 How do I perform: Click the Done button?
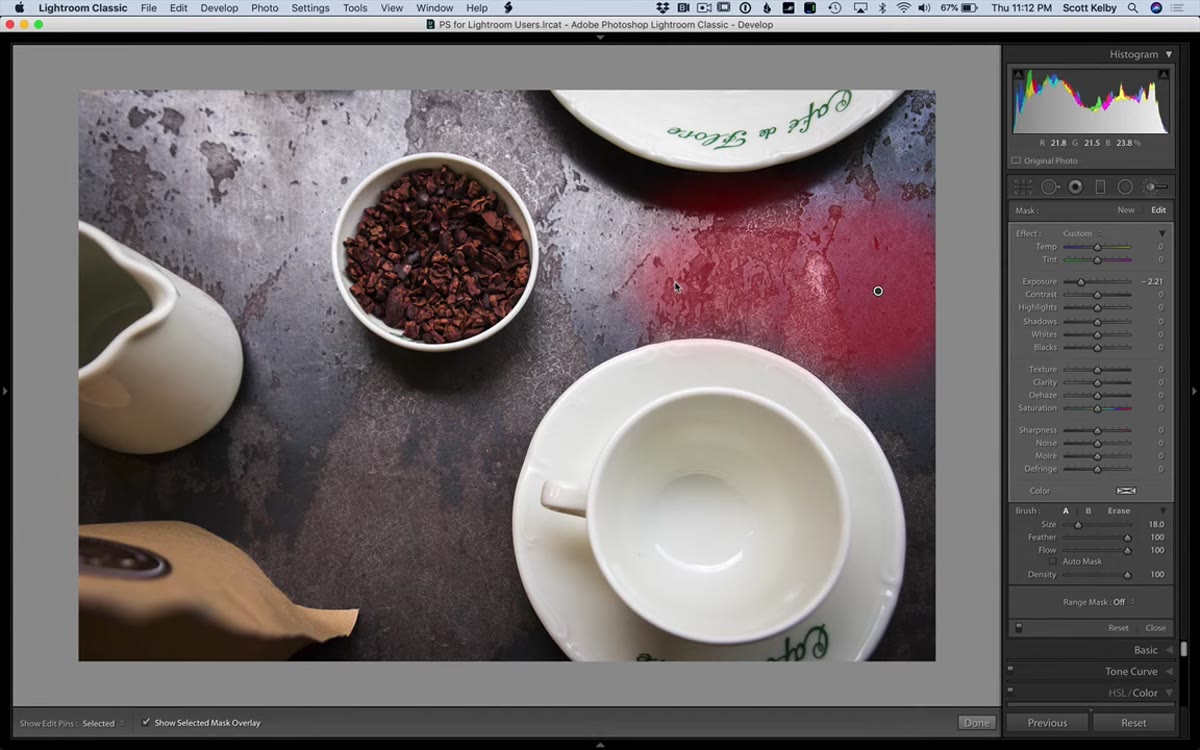pos(976,722)
